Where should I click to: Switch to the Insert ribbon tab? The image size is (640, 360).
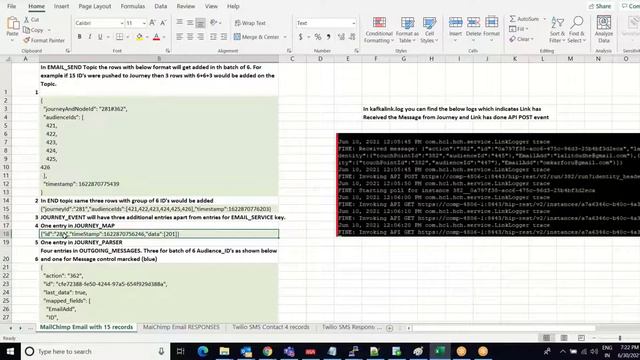coord(61,6)
